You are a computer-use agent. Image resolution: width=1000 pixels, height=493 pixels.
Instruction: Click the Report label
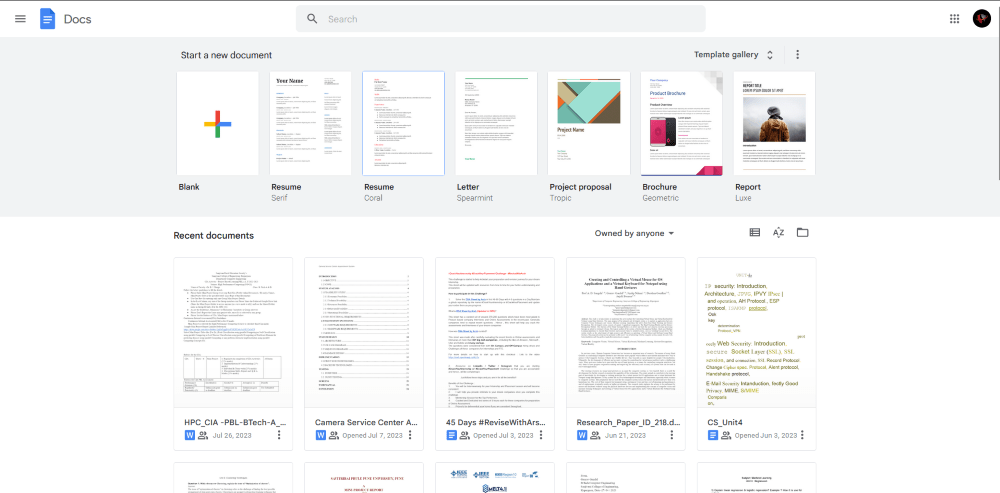pos(747,187)
